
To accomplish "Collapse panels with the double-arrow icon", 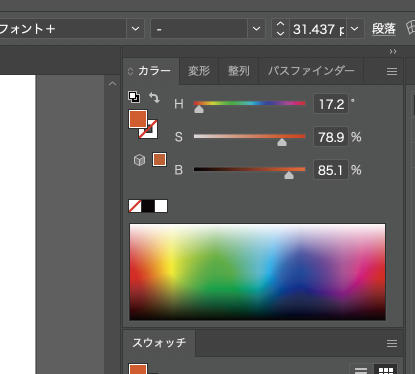I will tap(393, 52).
